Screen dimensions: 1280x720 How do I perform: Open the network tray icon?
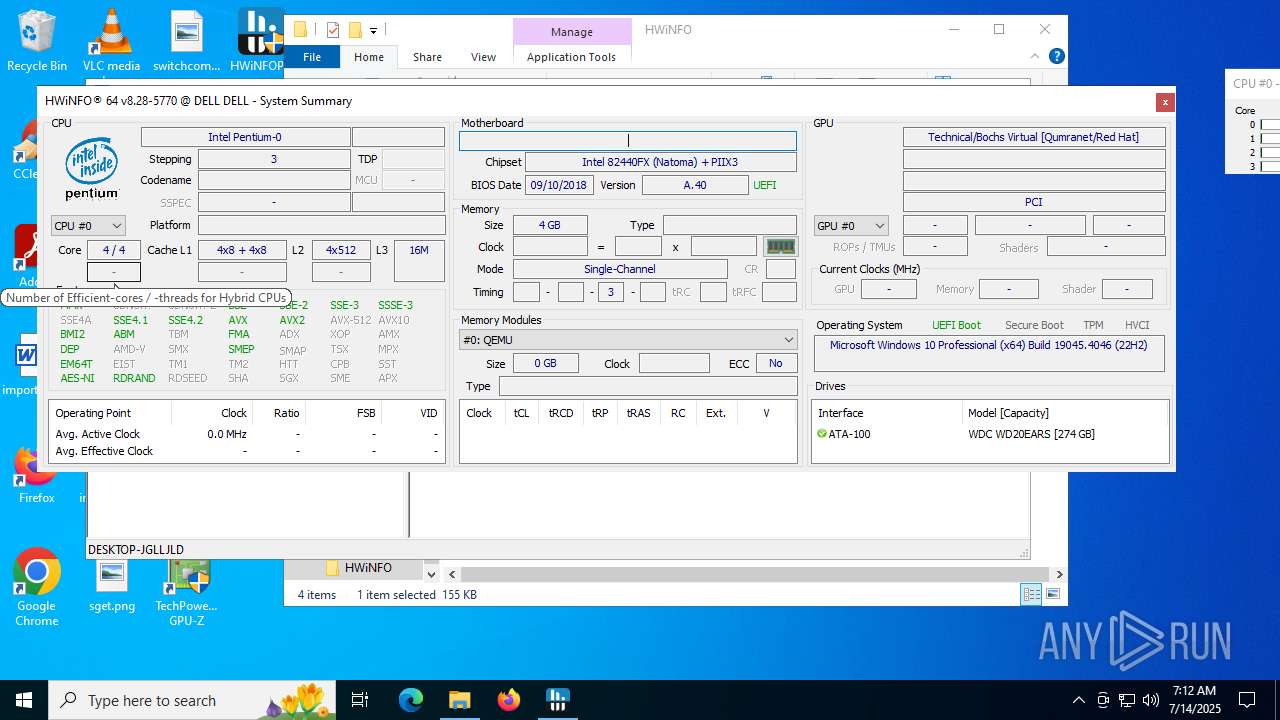pos(1127,700)
